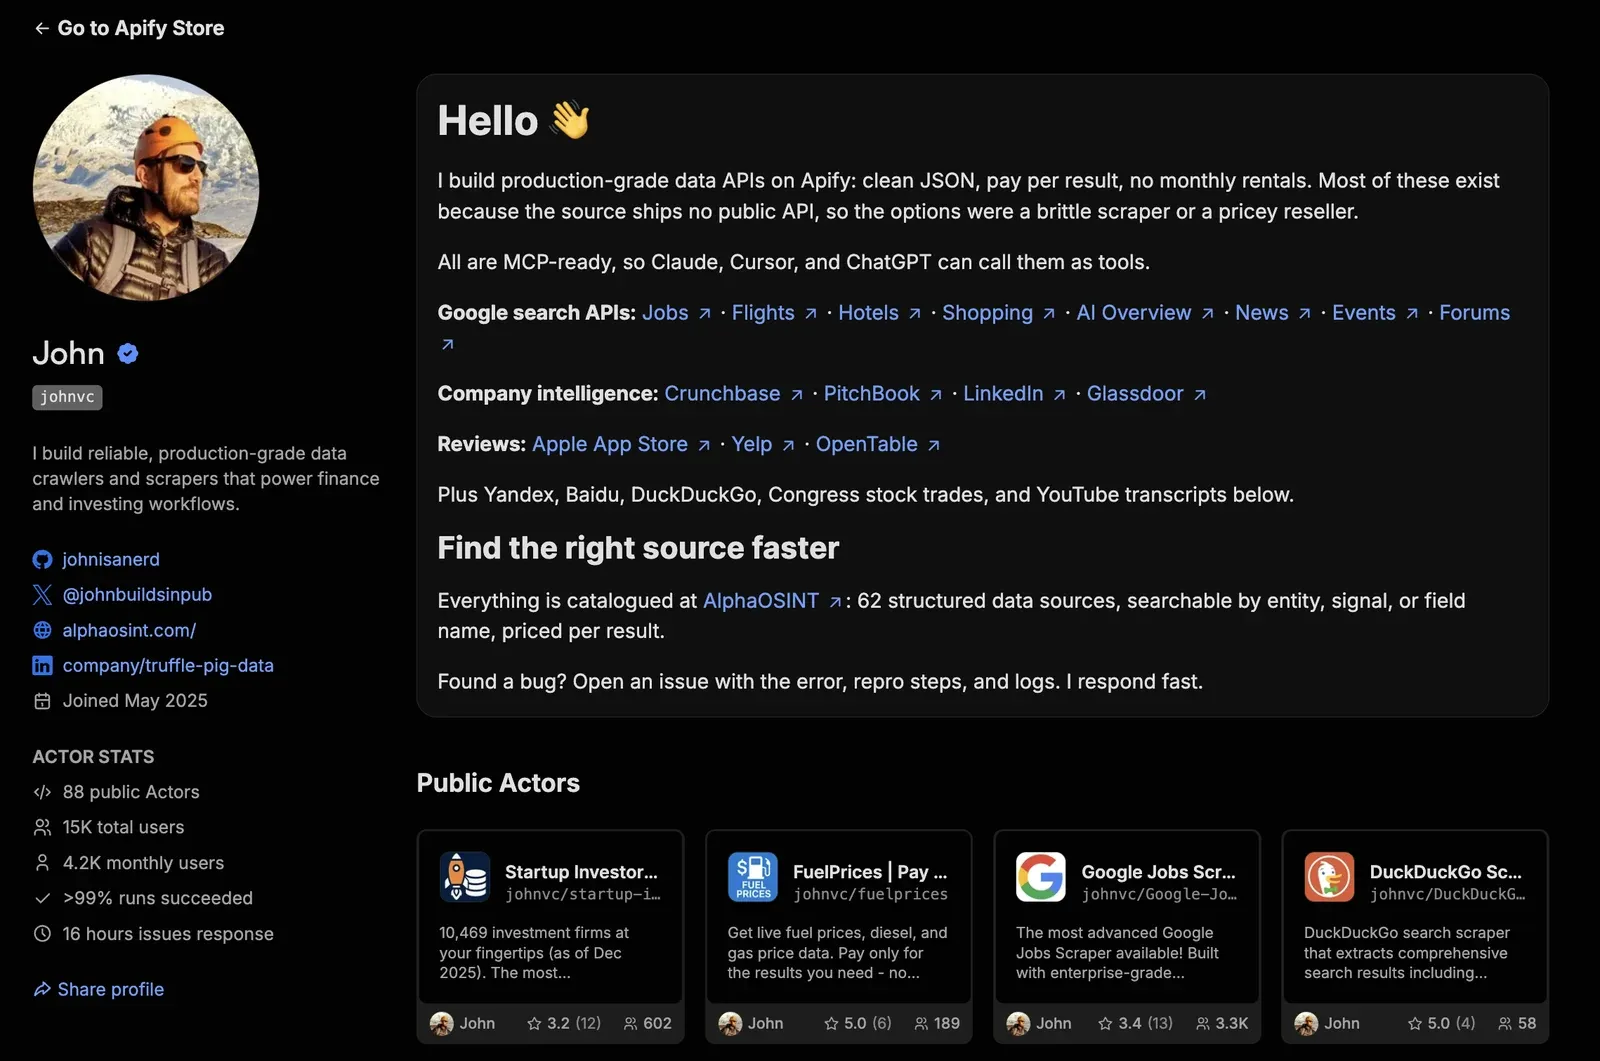The width and height of the screenshot is (1600, 1061).
Task: Click the person icon beside 4.2K monthly users
Action: pyautogui.click(x=42, y=862)
